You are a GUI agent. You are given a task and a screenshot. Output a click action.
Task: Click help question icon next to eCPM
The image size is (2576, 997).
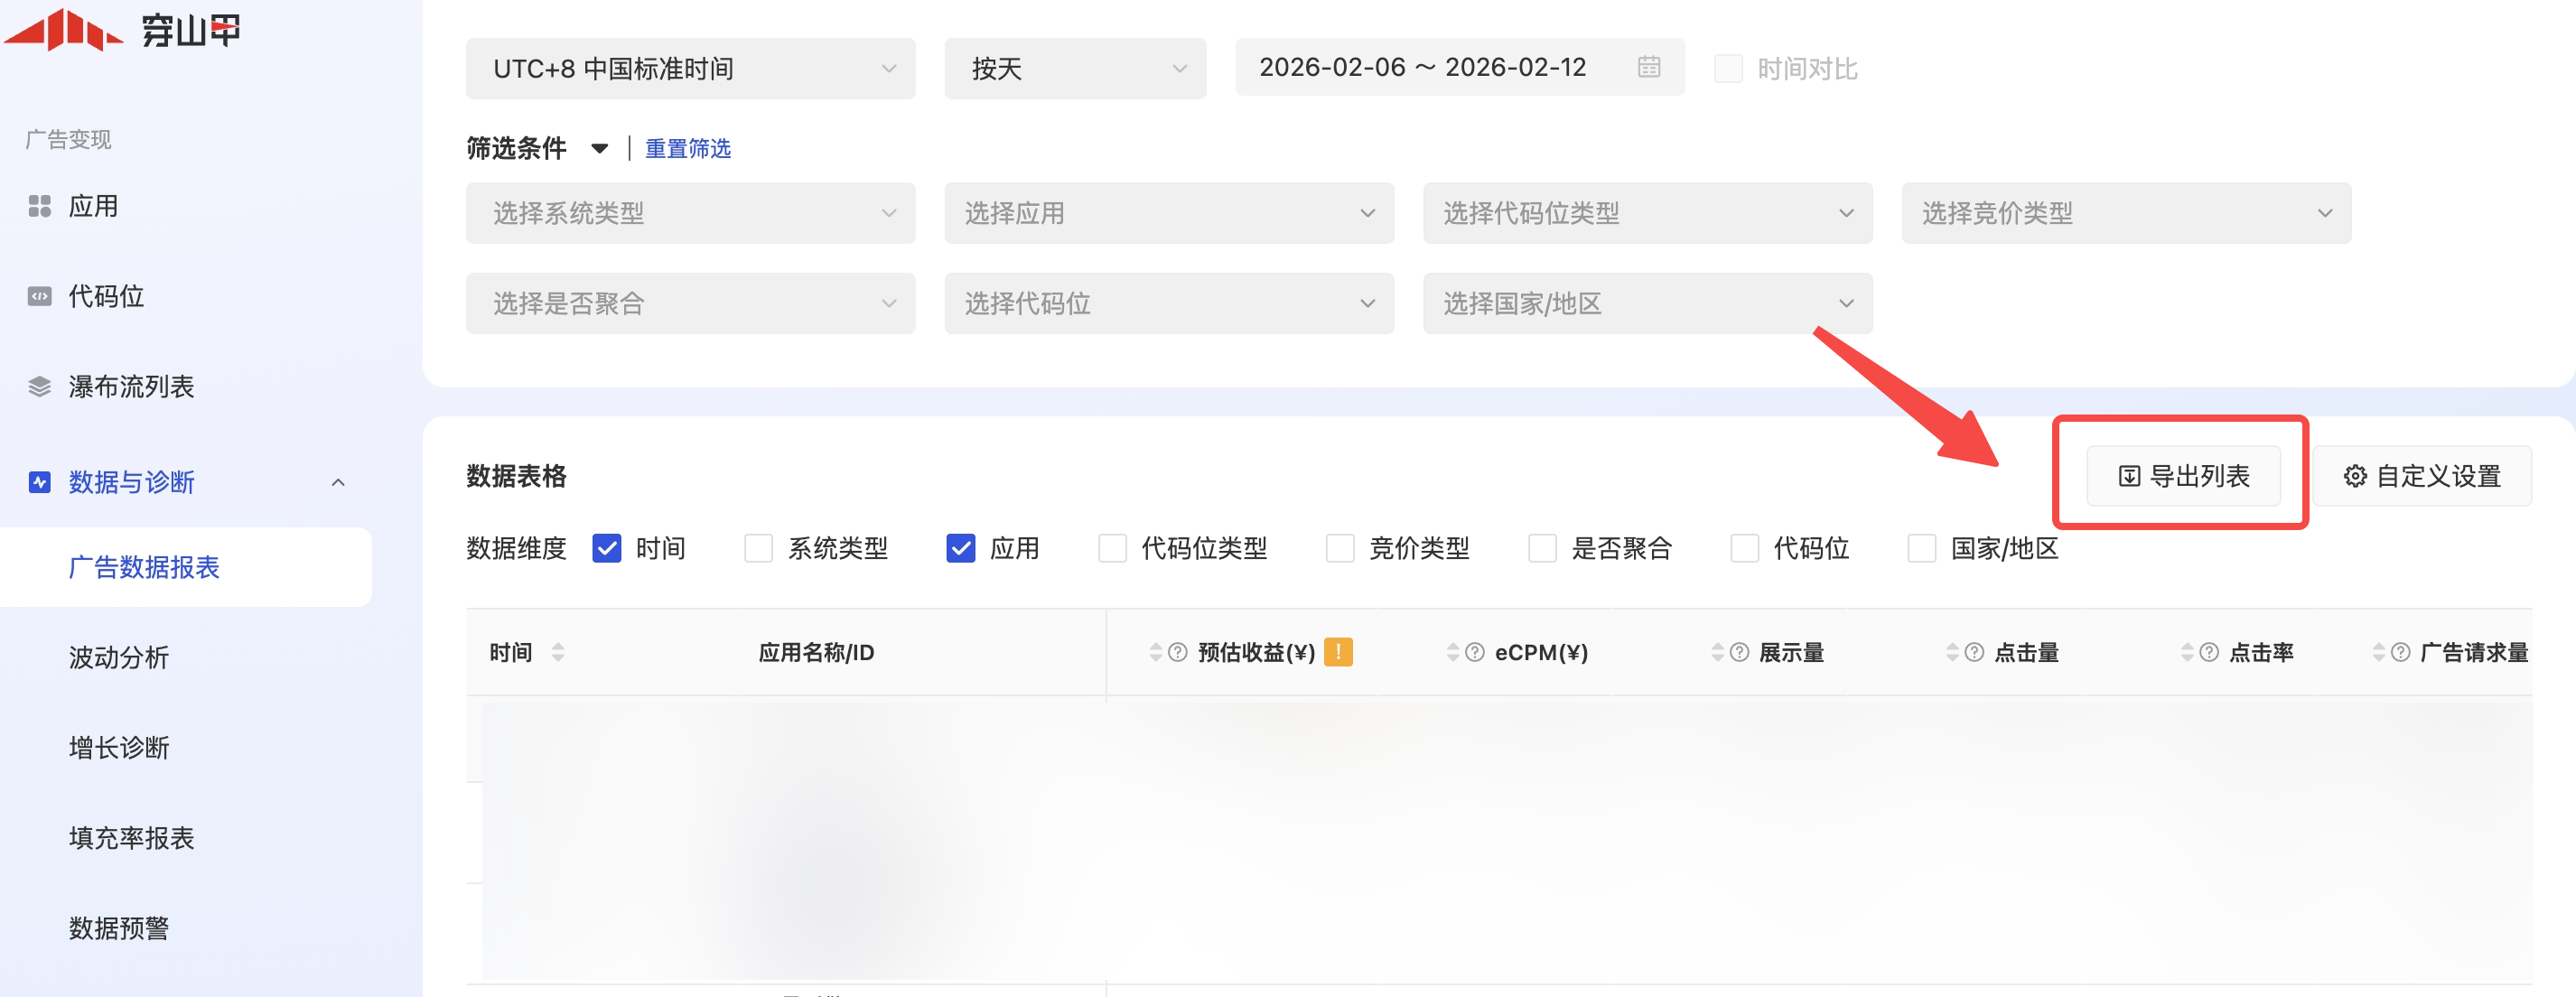click(1474, 652)
